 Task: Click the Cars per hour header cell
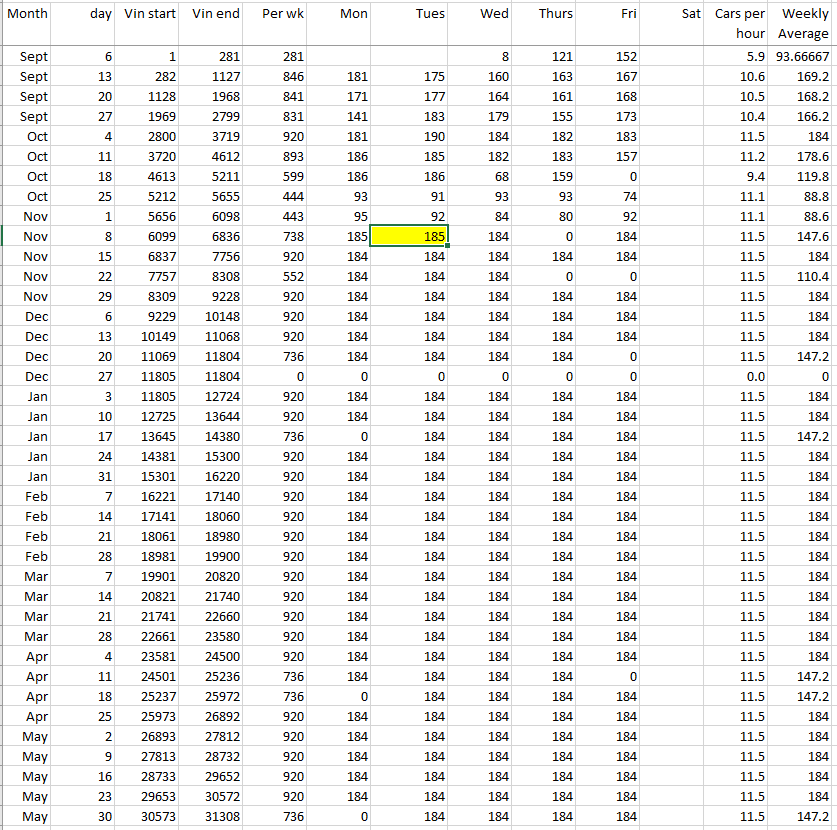[740, 23]
